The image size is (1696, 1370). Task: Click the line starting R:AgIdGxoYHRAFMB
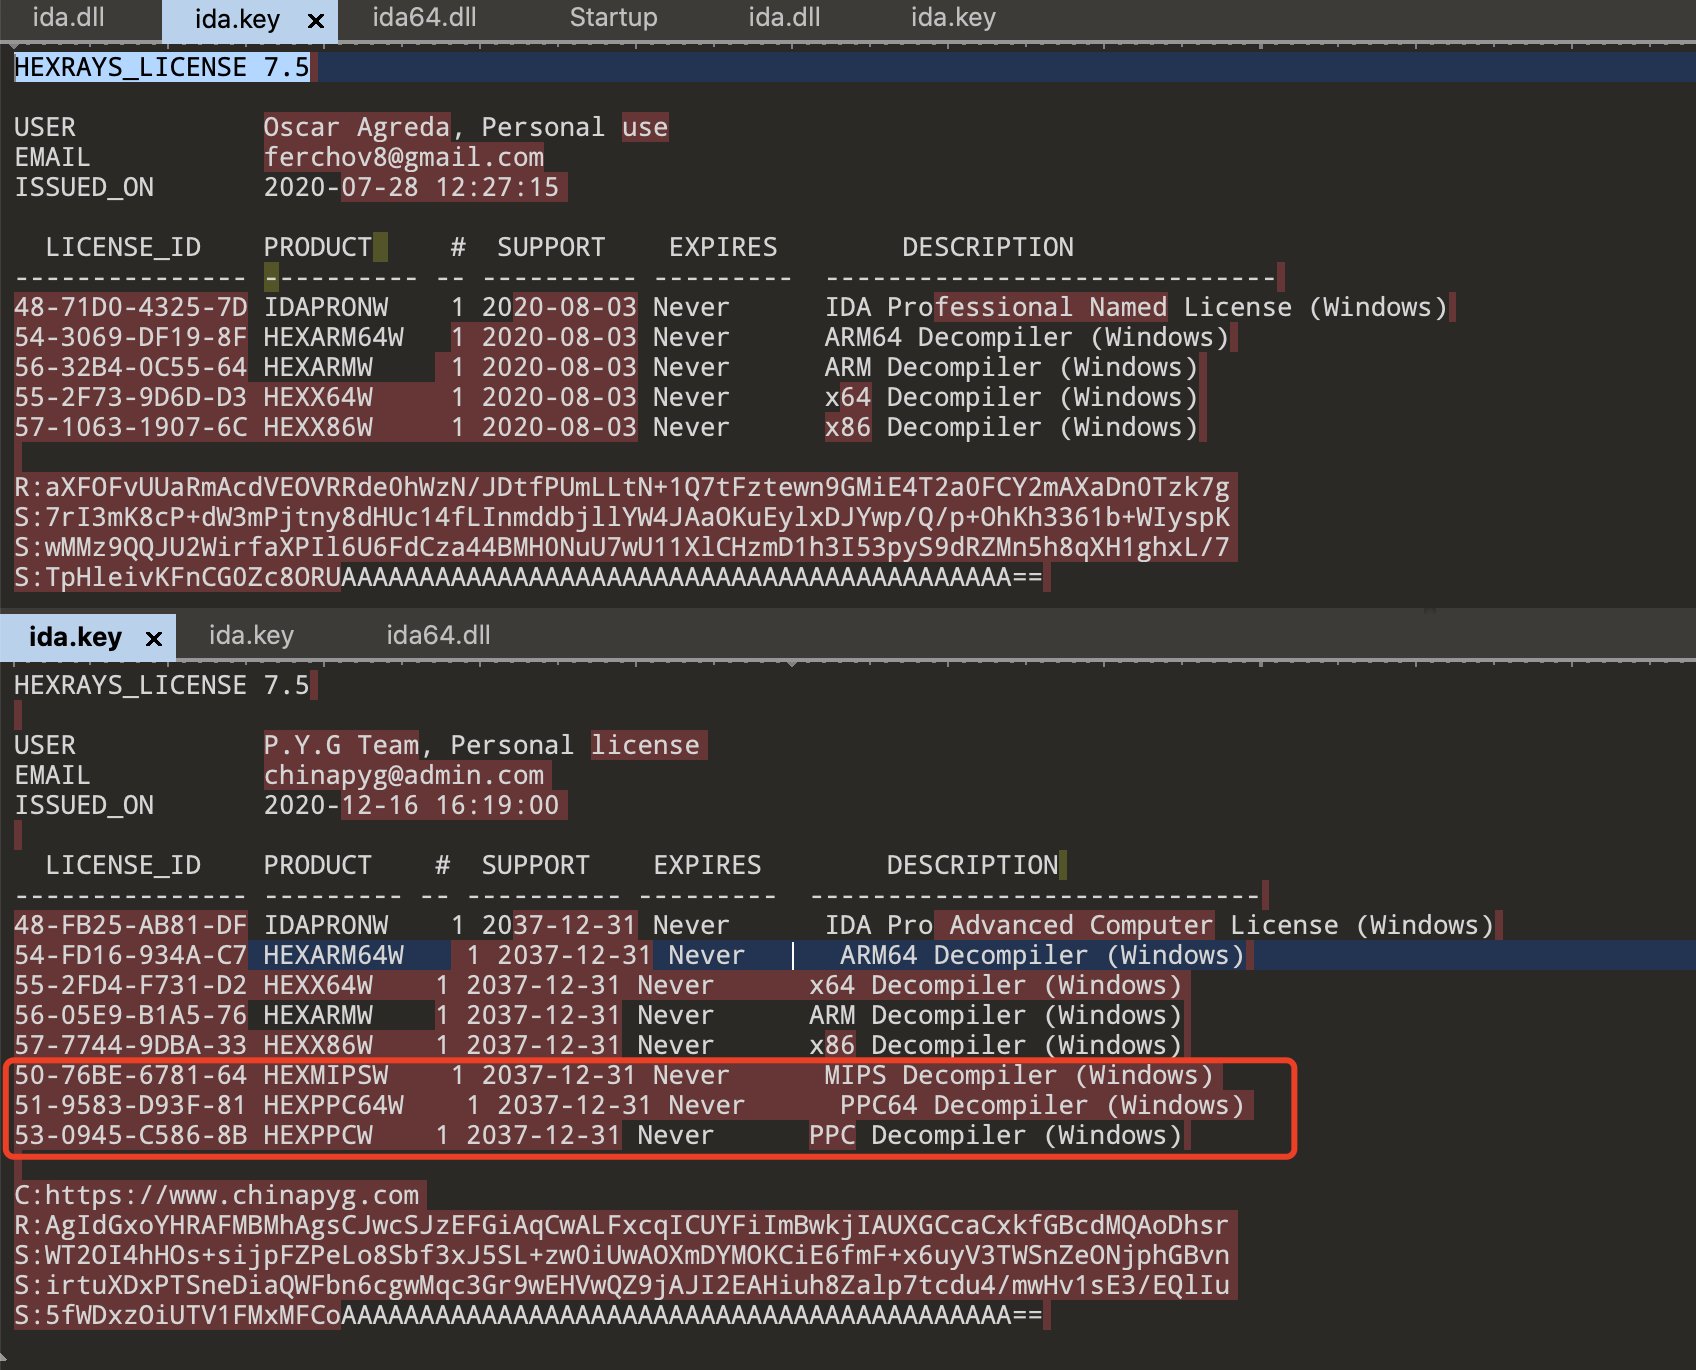[x=622, y=1225]
